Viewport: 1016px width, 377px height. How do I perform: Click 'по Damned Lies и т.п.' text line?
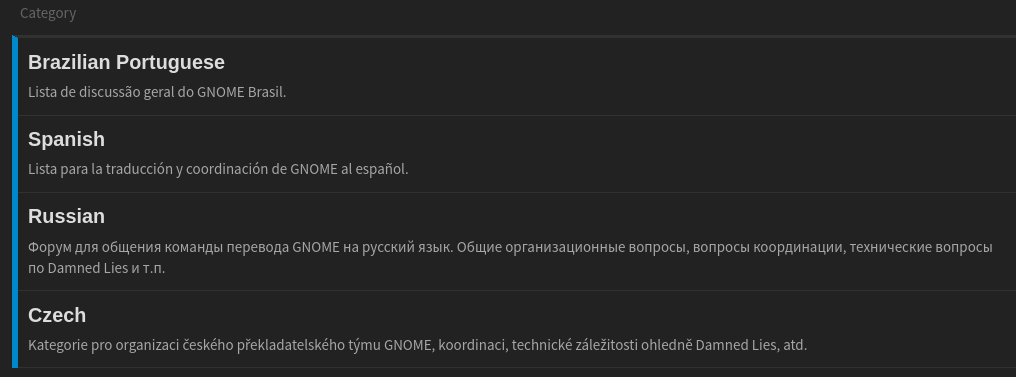click(x=97, y=268)
